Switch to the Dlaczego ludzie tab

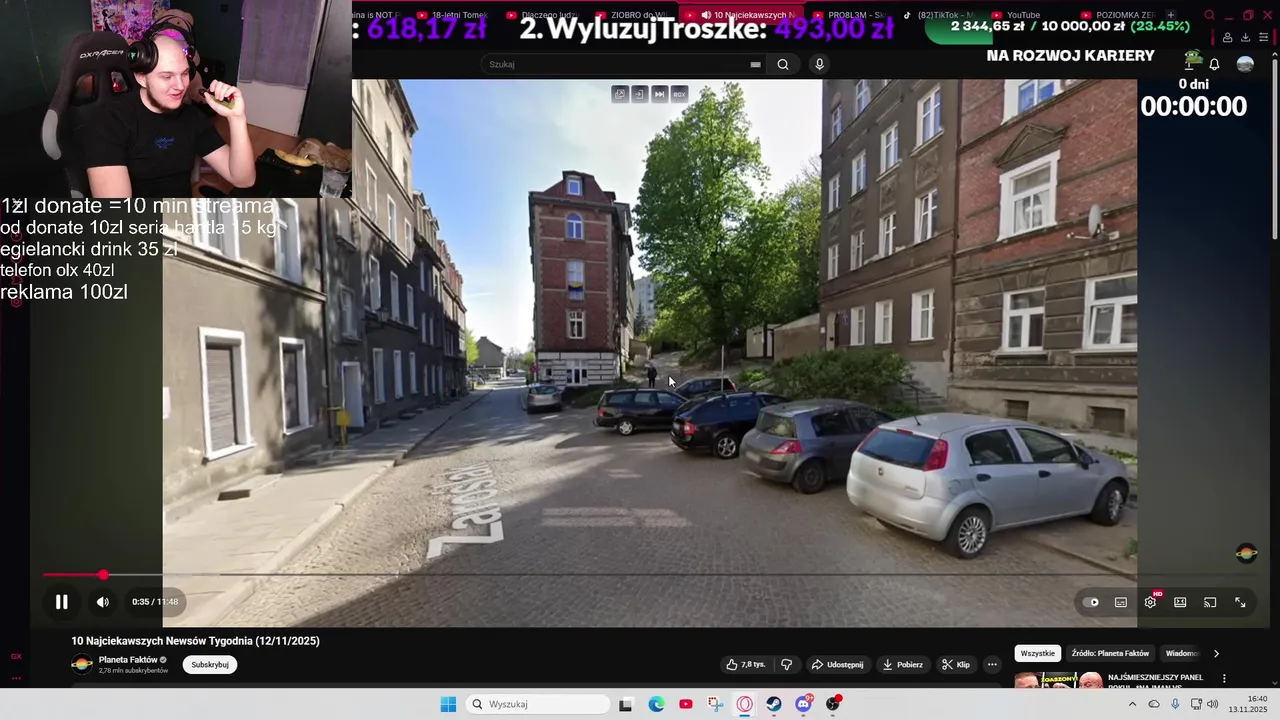pos(542,15)
